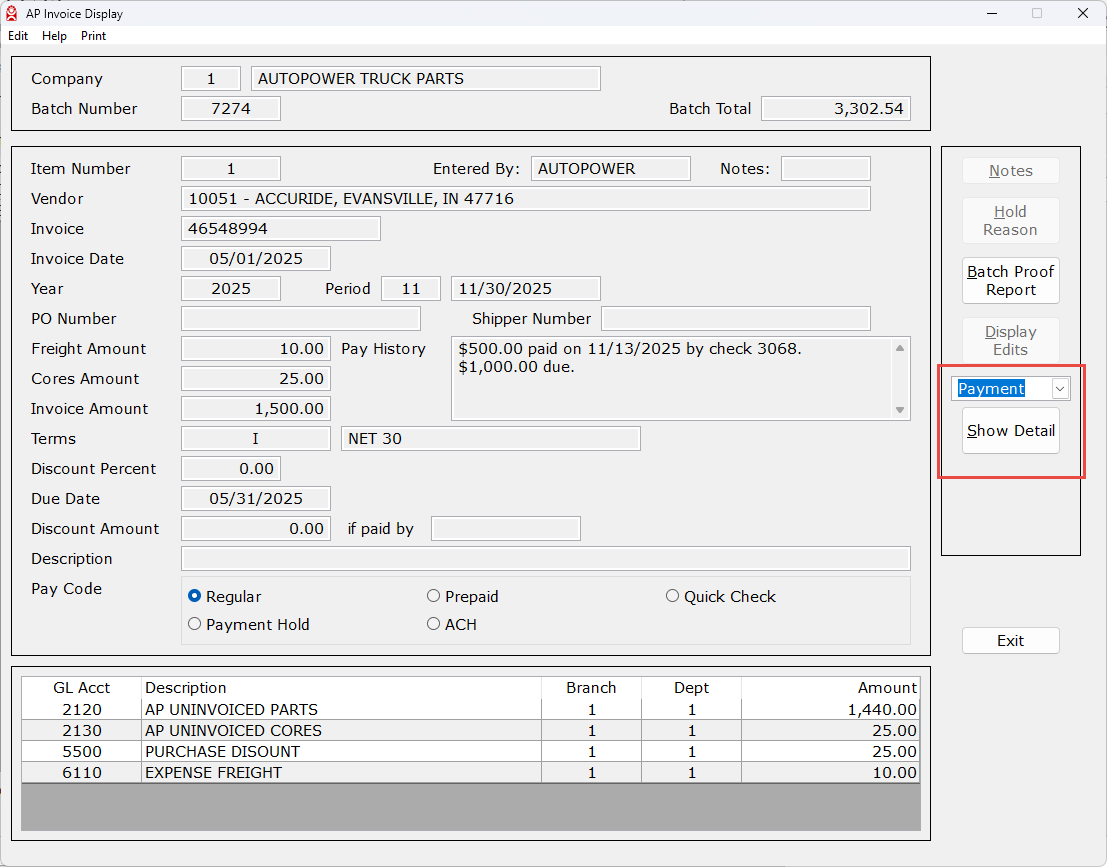1107x867 pixels.
Task: Click the Batch Proof Report button
Action: tap(1010, 281)
